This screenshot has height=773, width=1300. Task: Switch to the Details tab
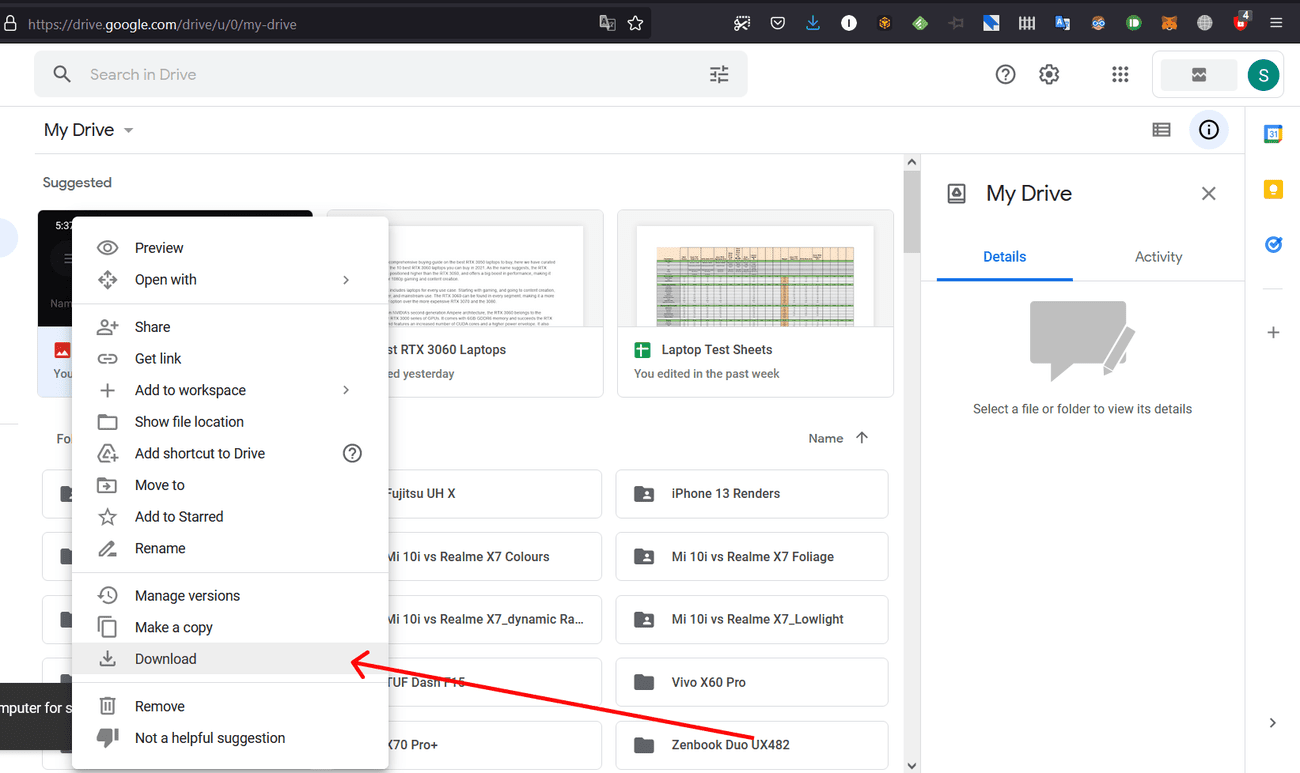[x=1003, y=256]
